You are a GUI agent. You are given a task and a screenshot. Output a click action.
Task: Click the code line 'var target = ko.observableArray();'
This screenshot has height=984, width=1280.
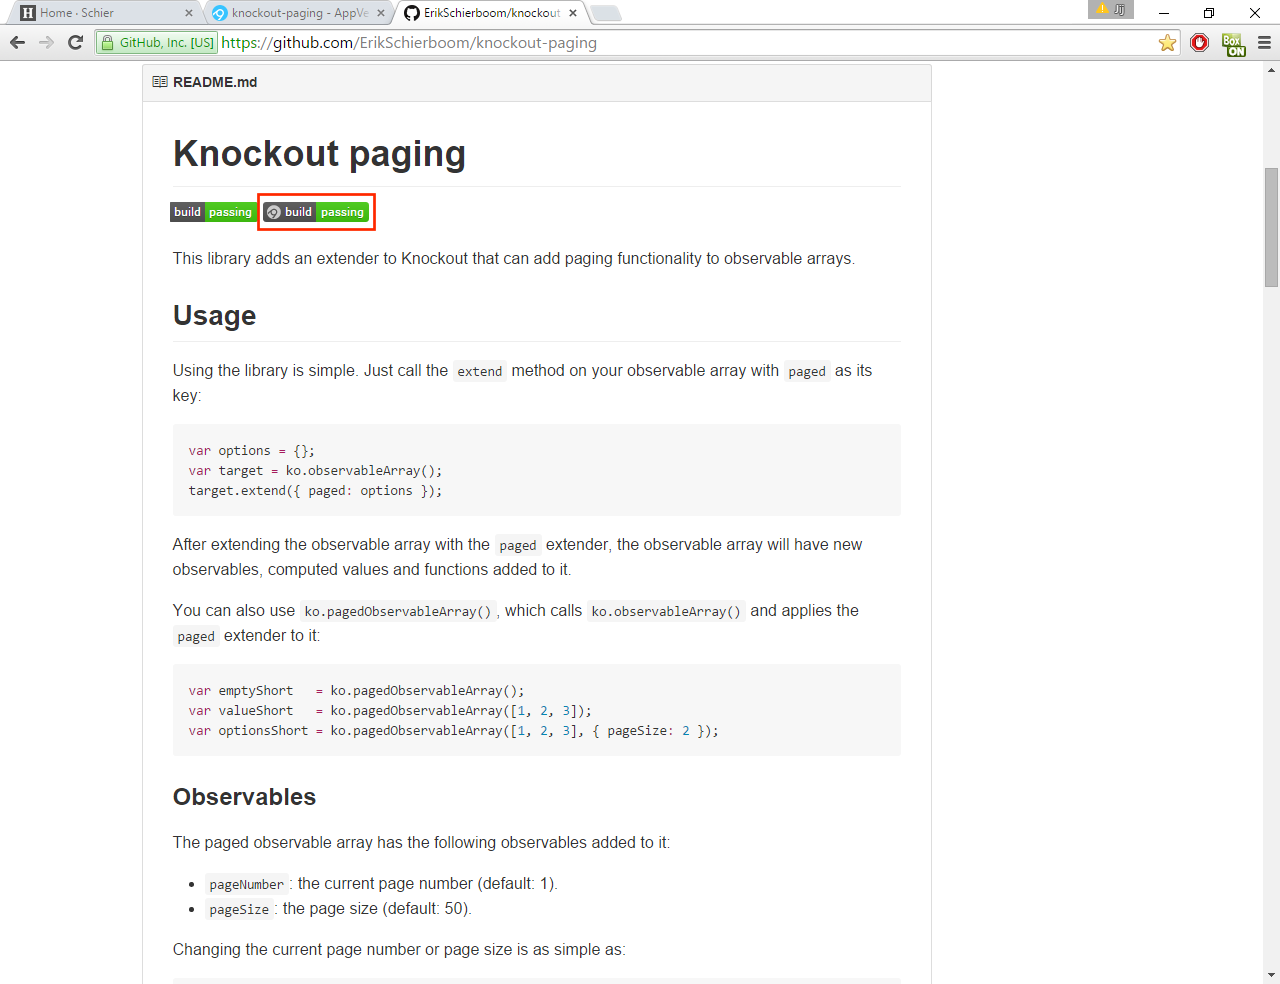click(315, 471)
